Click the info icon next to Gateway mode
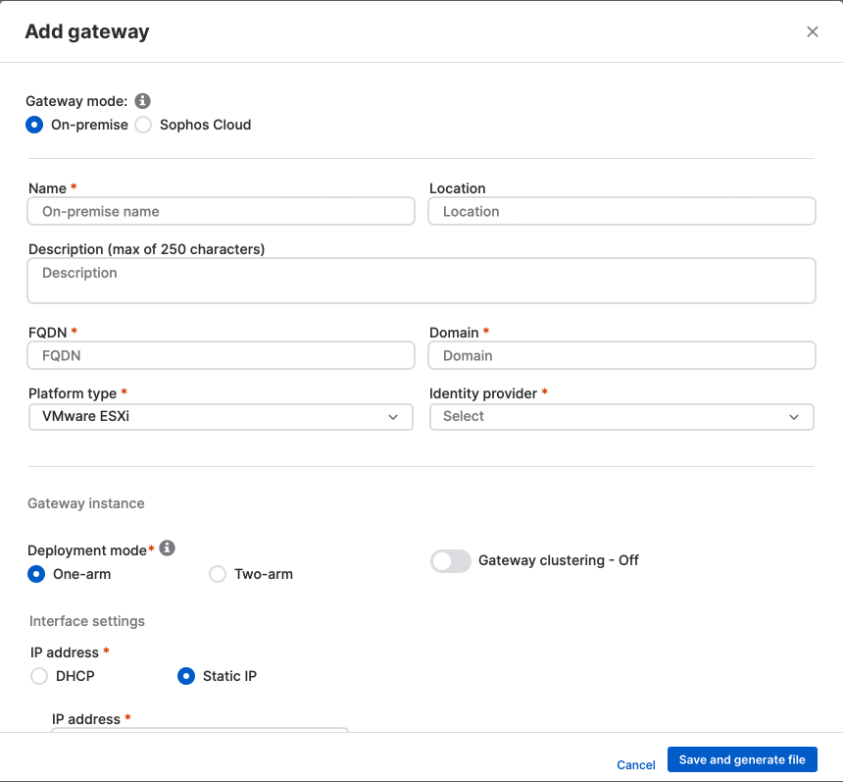 (x=143, y=101)
